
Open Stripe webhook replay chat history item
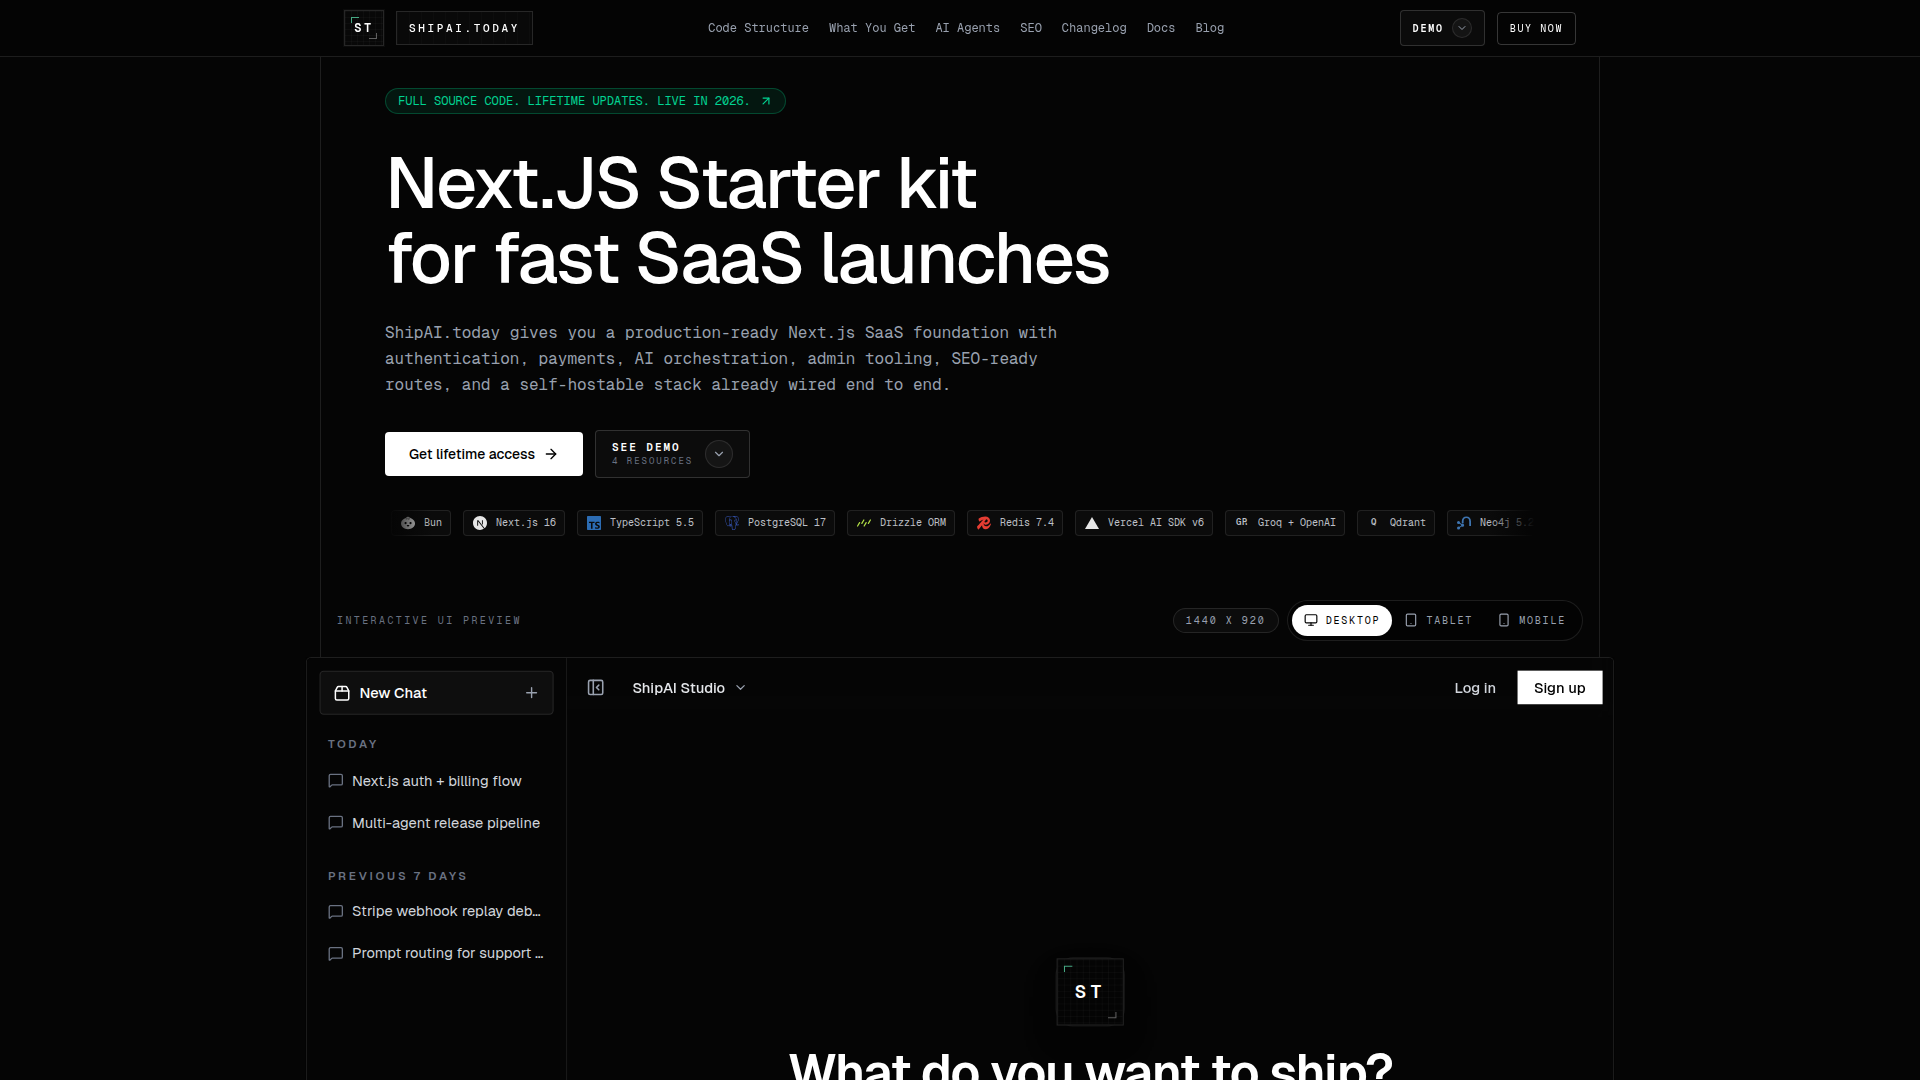point(445,911)
